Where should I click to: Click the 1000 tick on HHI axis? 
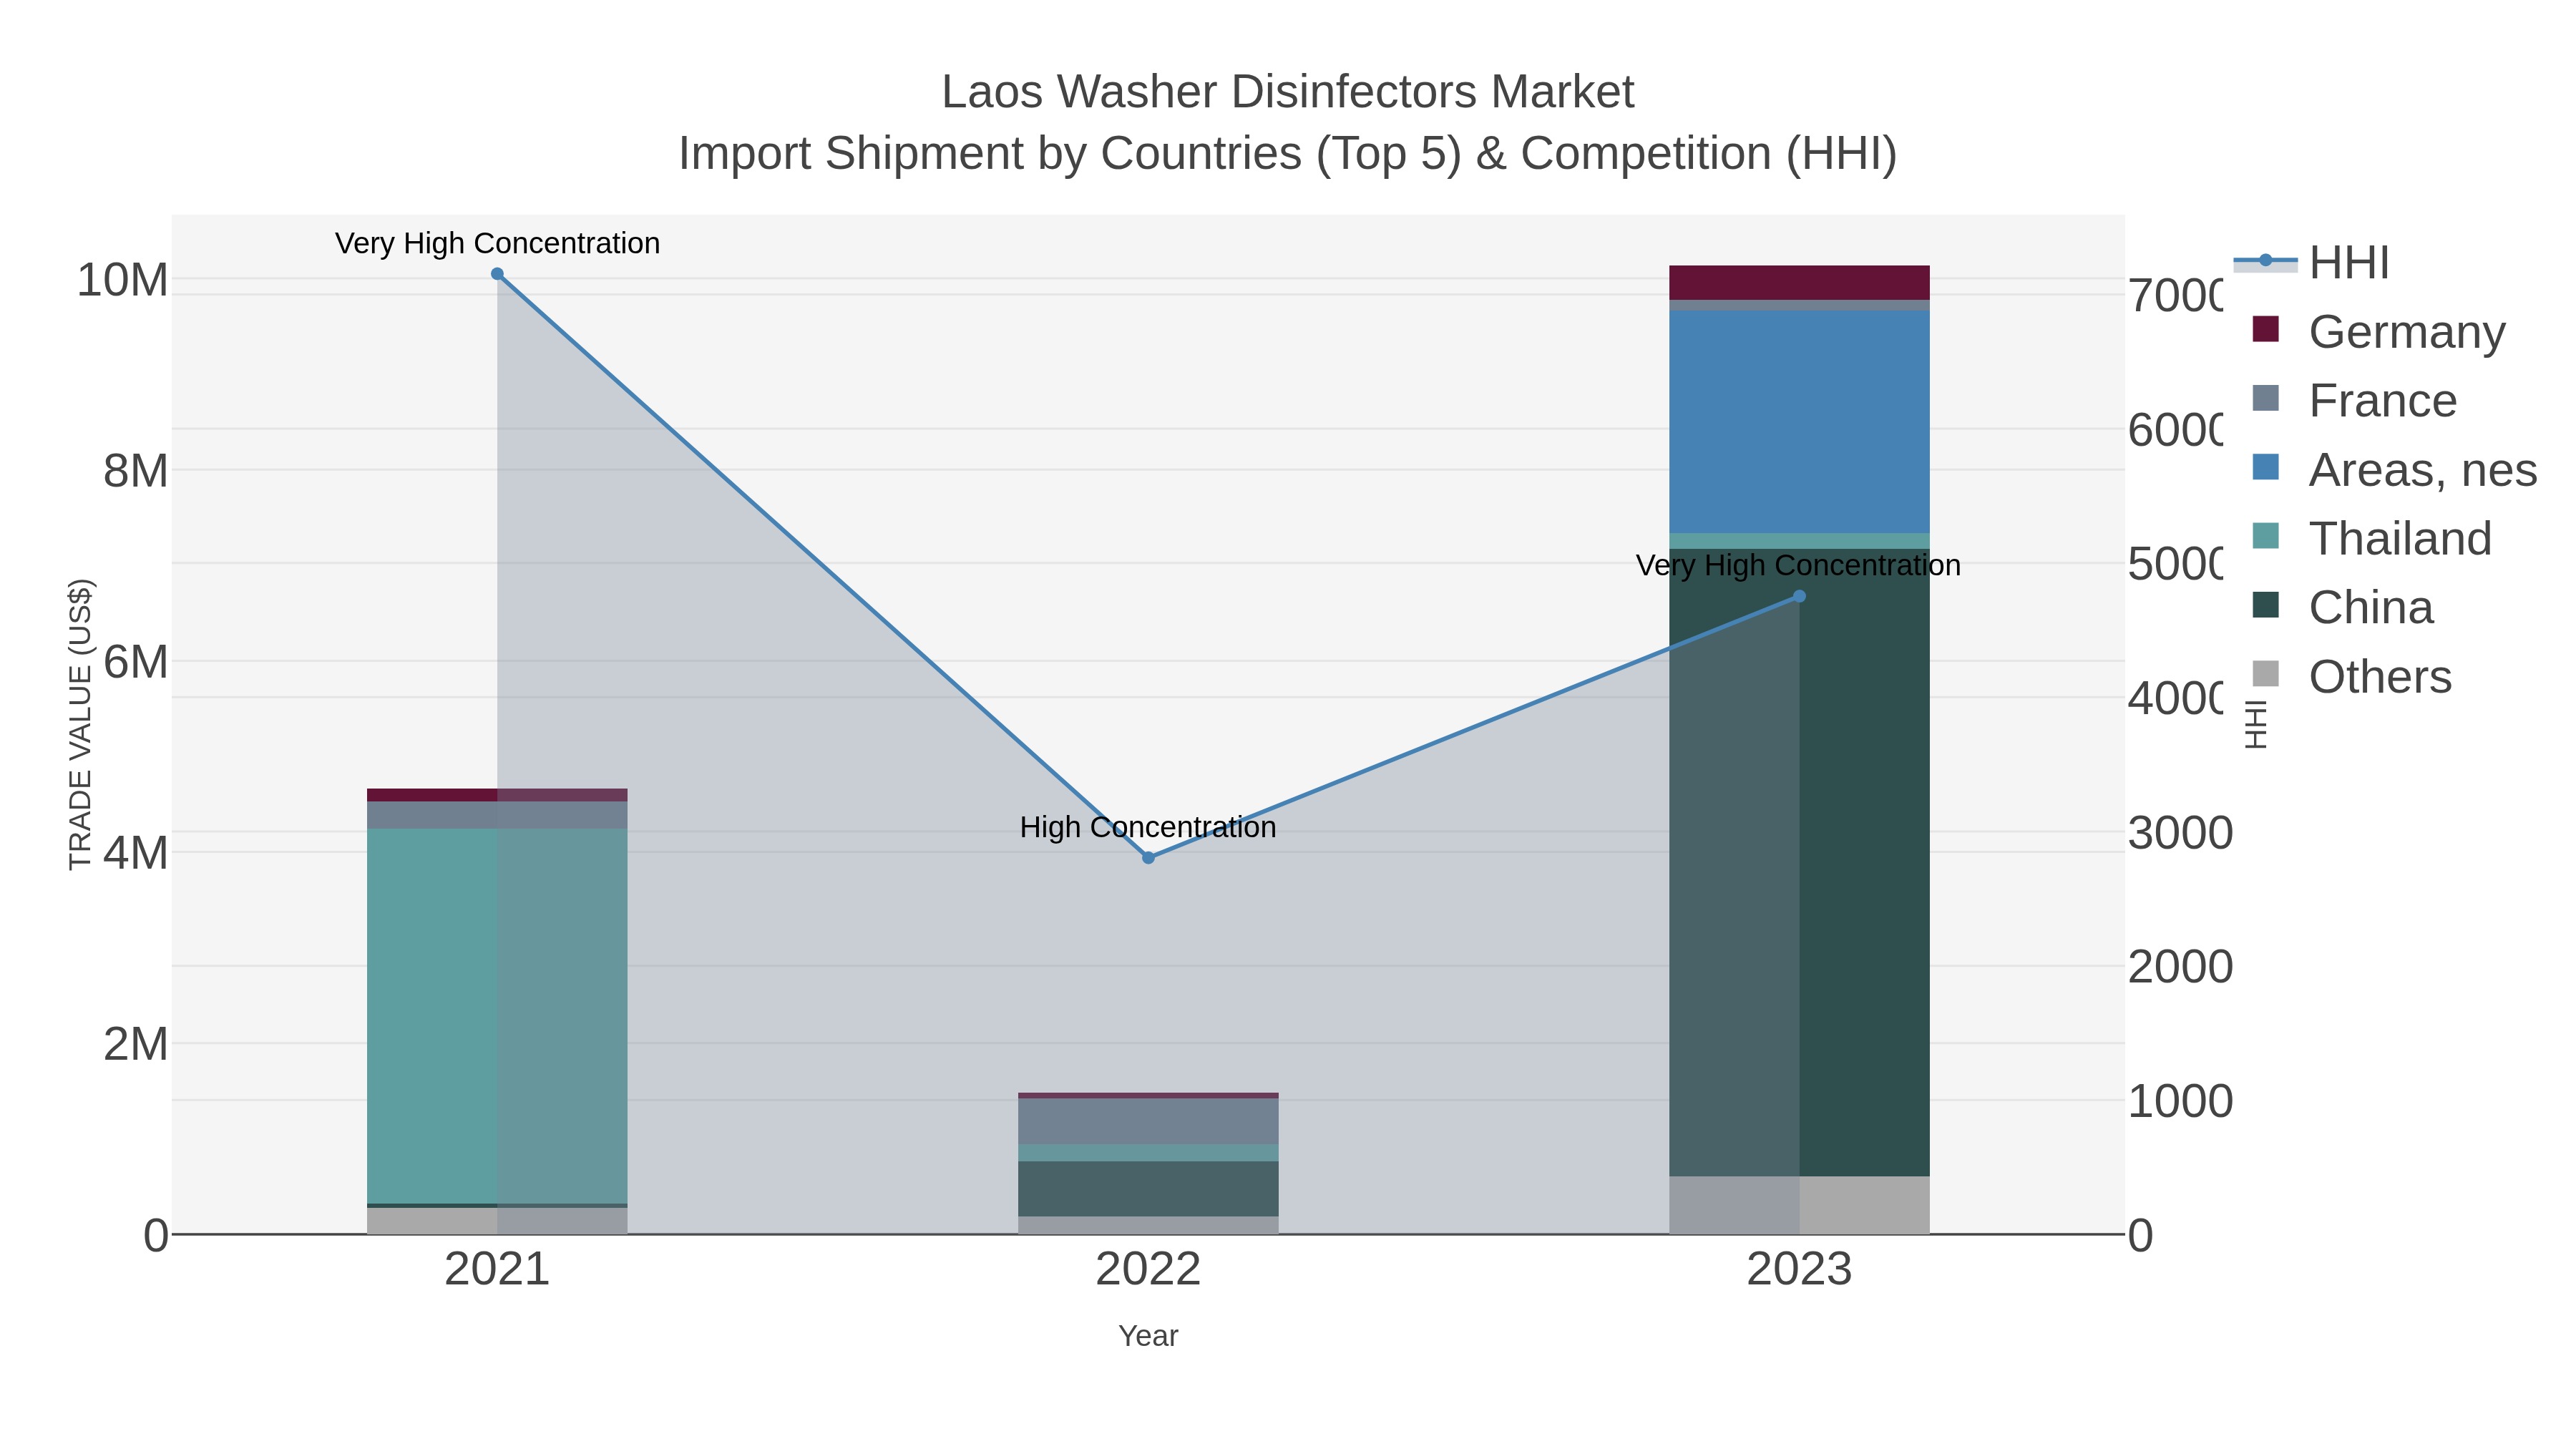(x=2180, y=1101)
